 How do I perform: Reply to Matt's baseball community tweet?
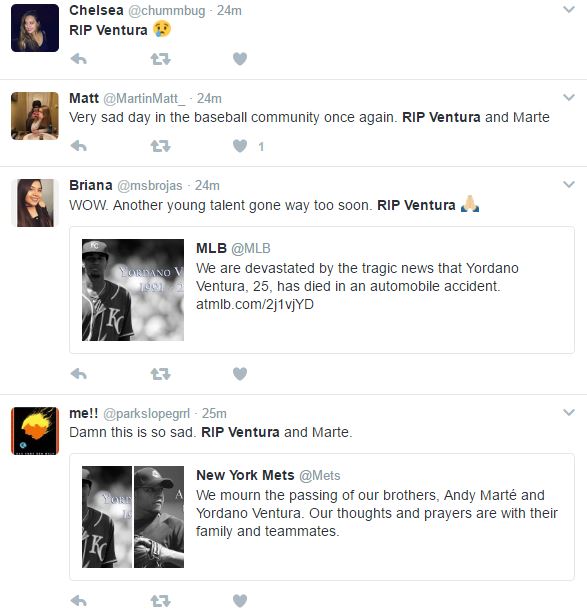[x=79, y=146]
